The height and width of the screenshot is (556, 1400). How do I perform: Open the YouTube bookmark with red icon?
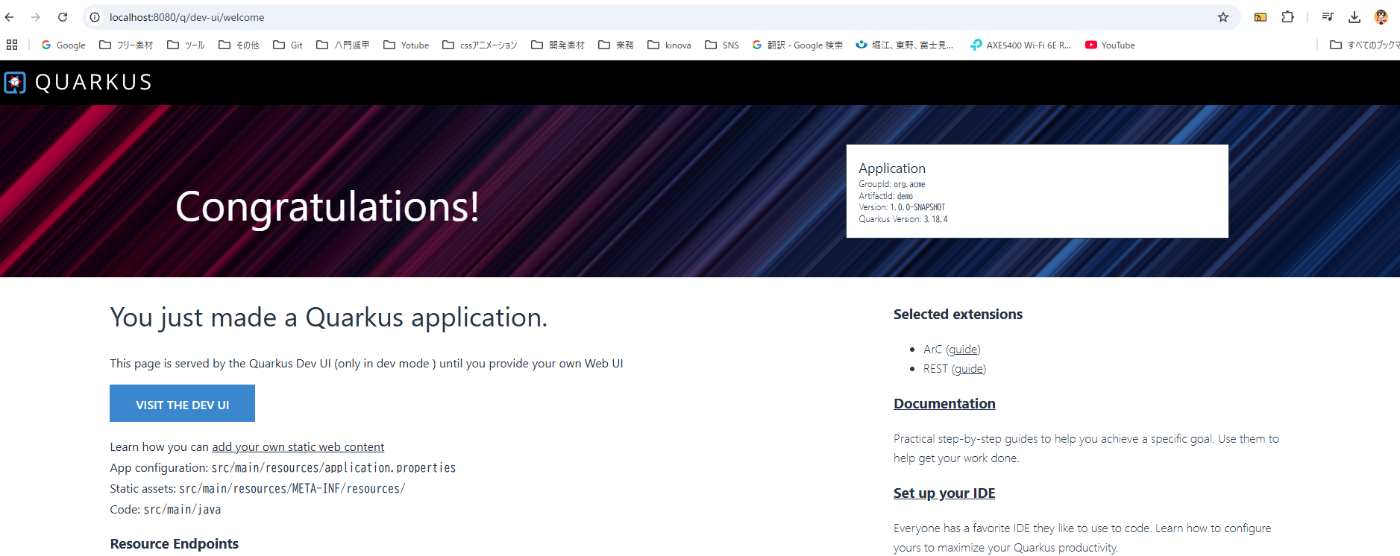click(x=1110, y=45)
